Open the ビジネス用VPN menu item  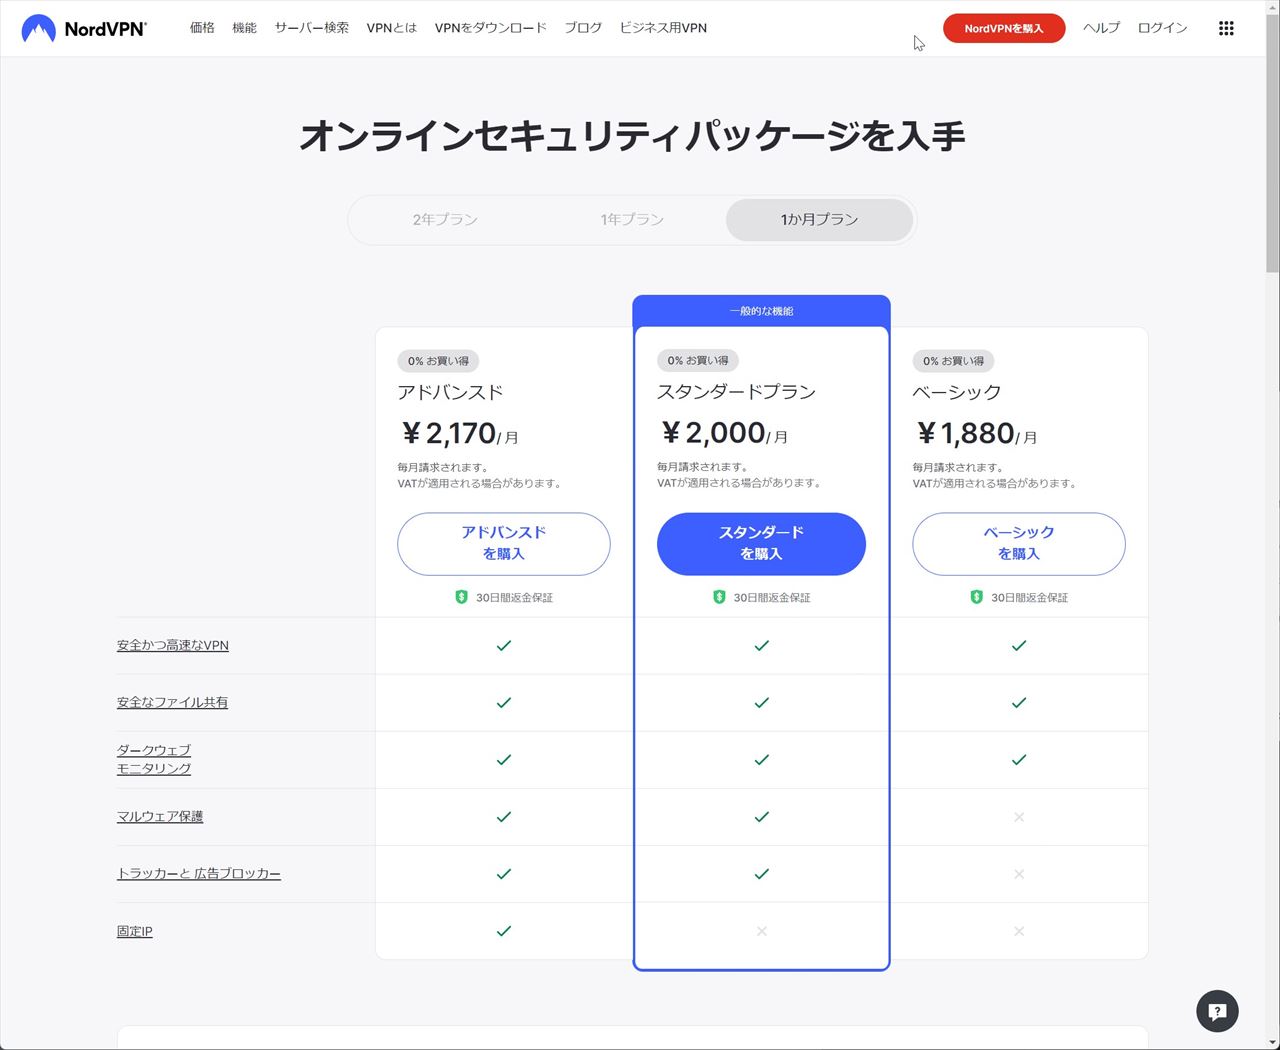pyautogui.click(x=663, y=28)
